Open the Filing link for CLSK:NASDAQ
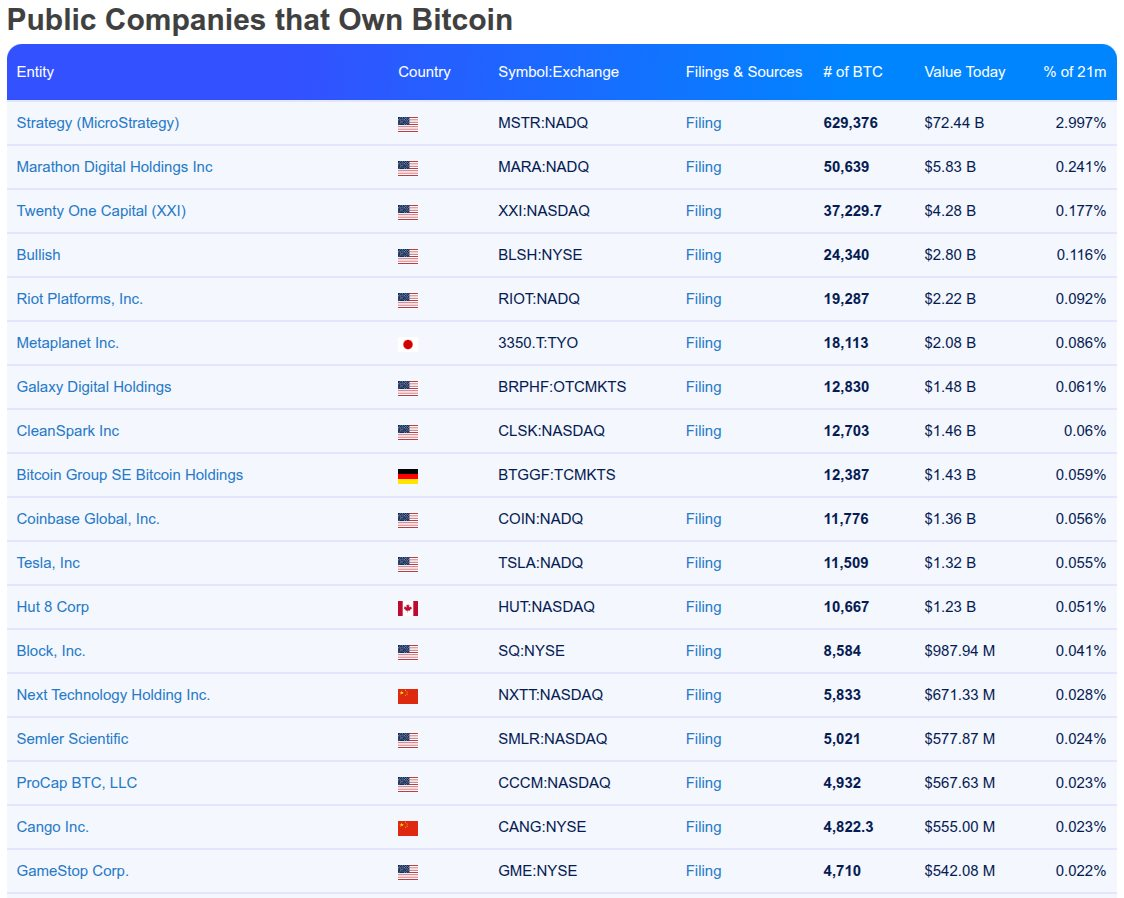Image resolution: width=1124 pixels, height=898 pixels. 703,431
